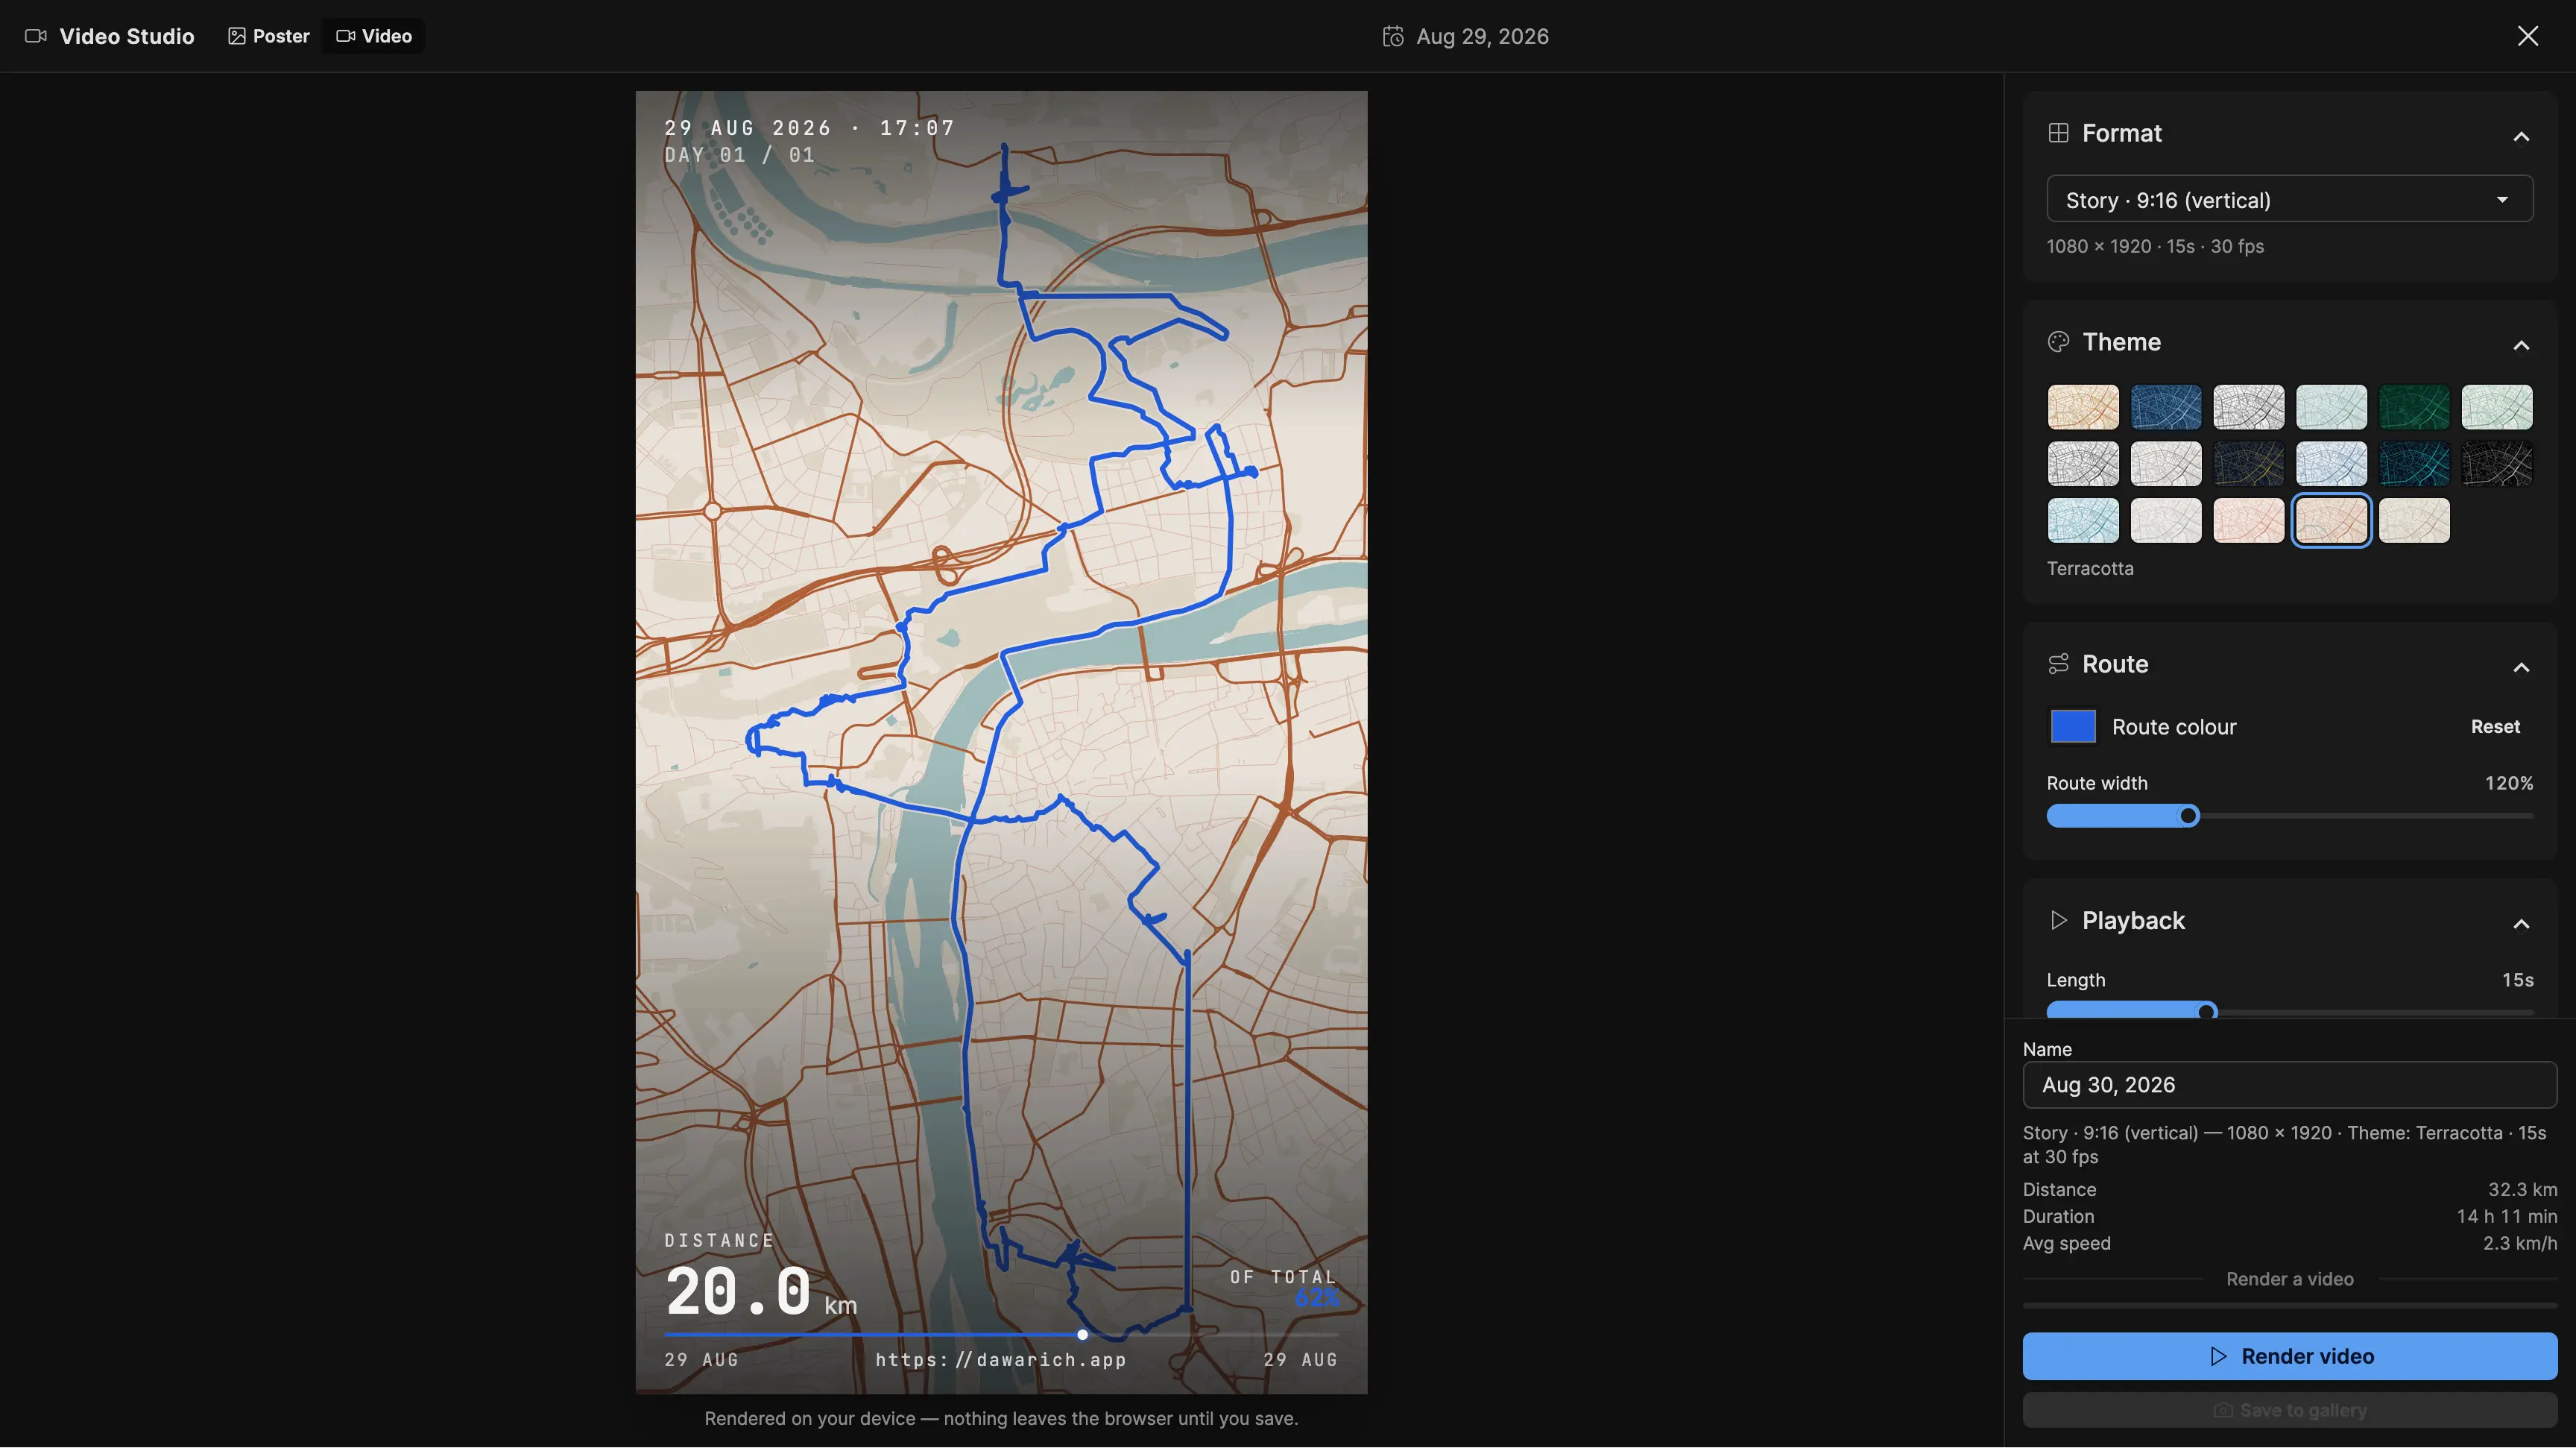Collapse the Theme section
This screenshot has height=1448, width=2576.
(x=2521, y=345)
